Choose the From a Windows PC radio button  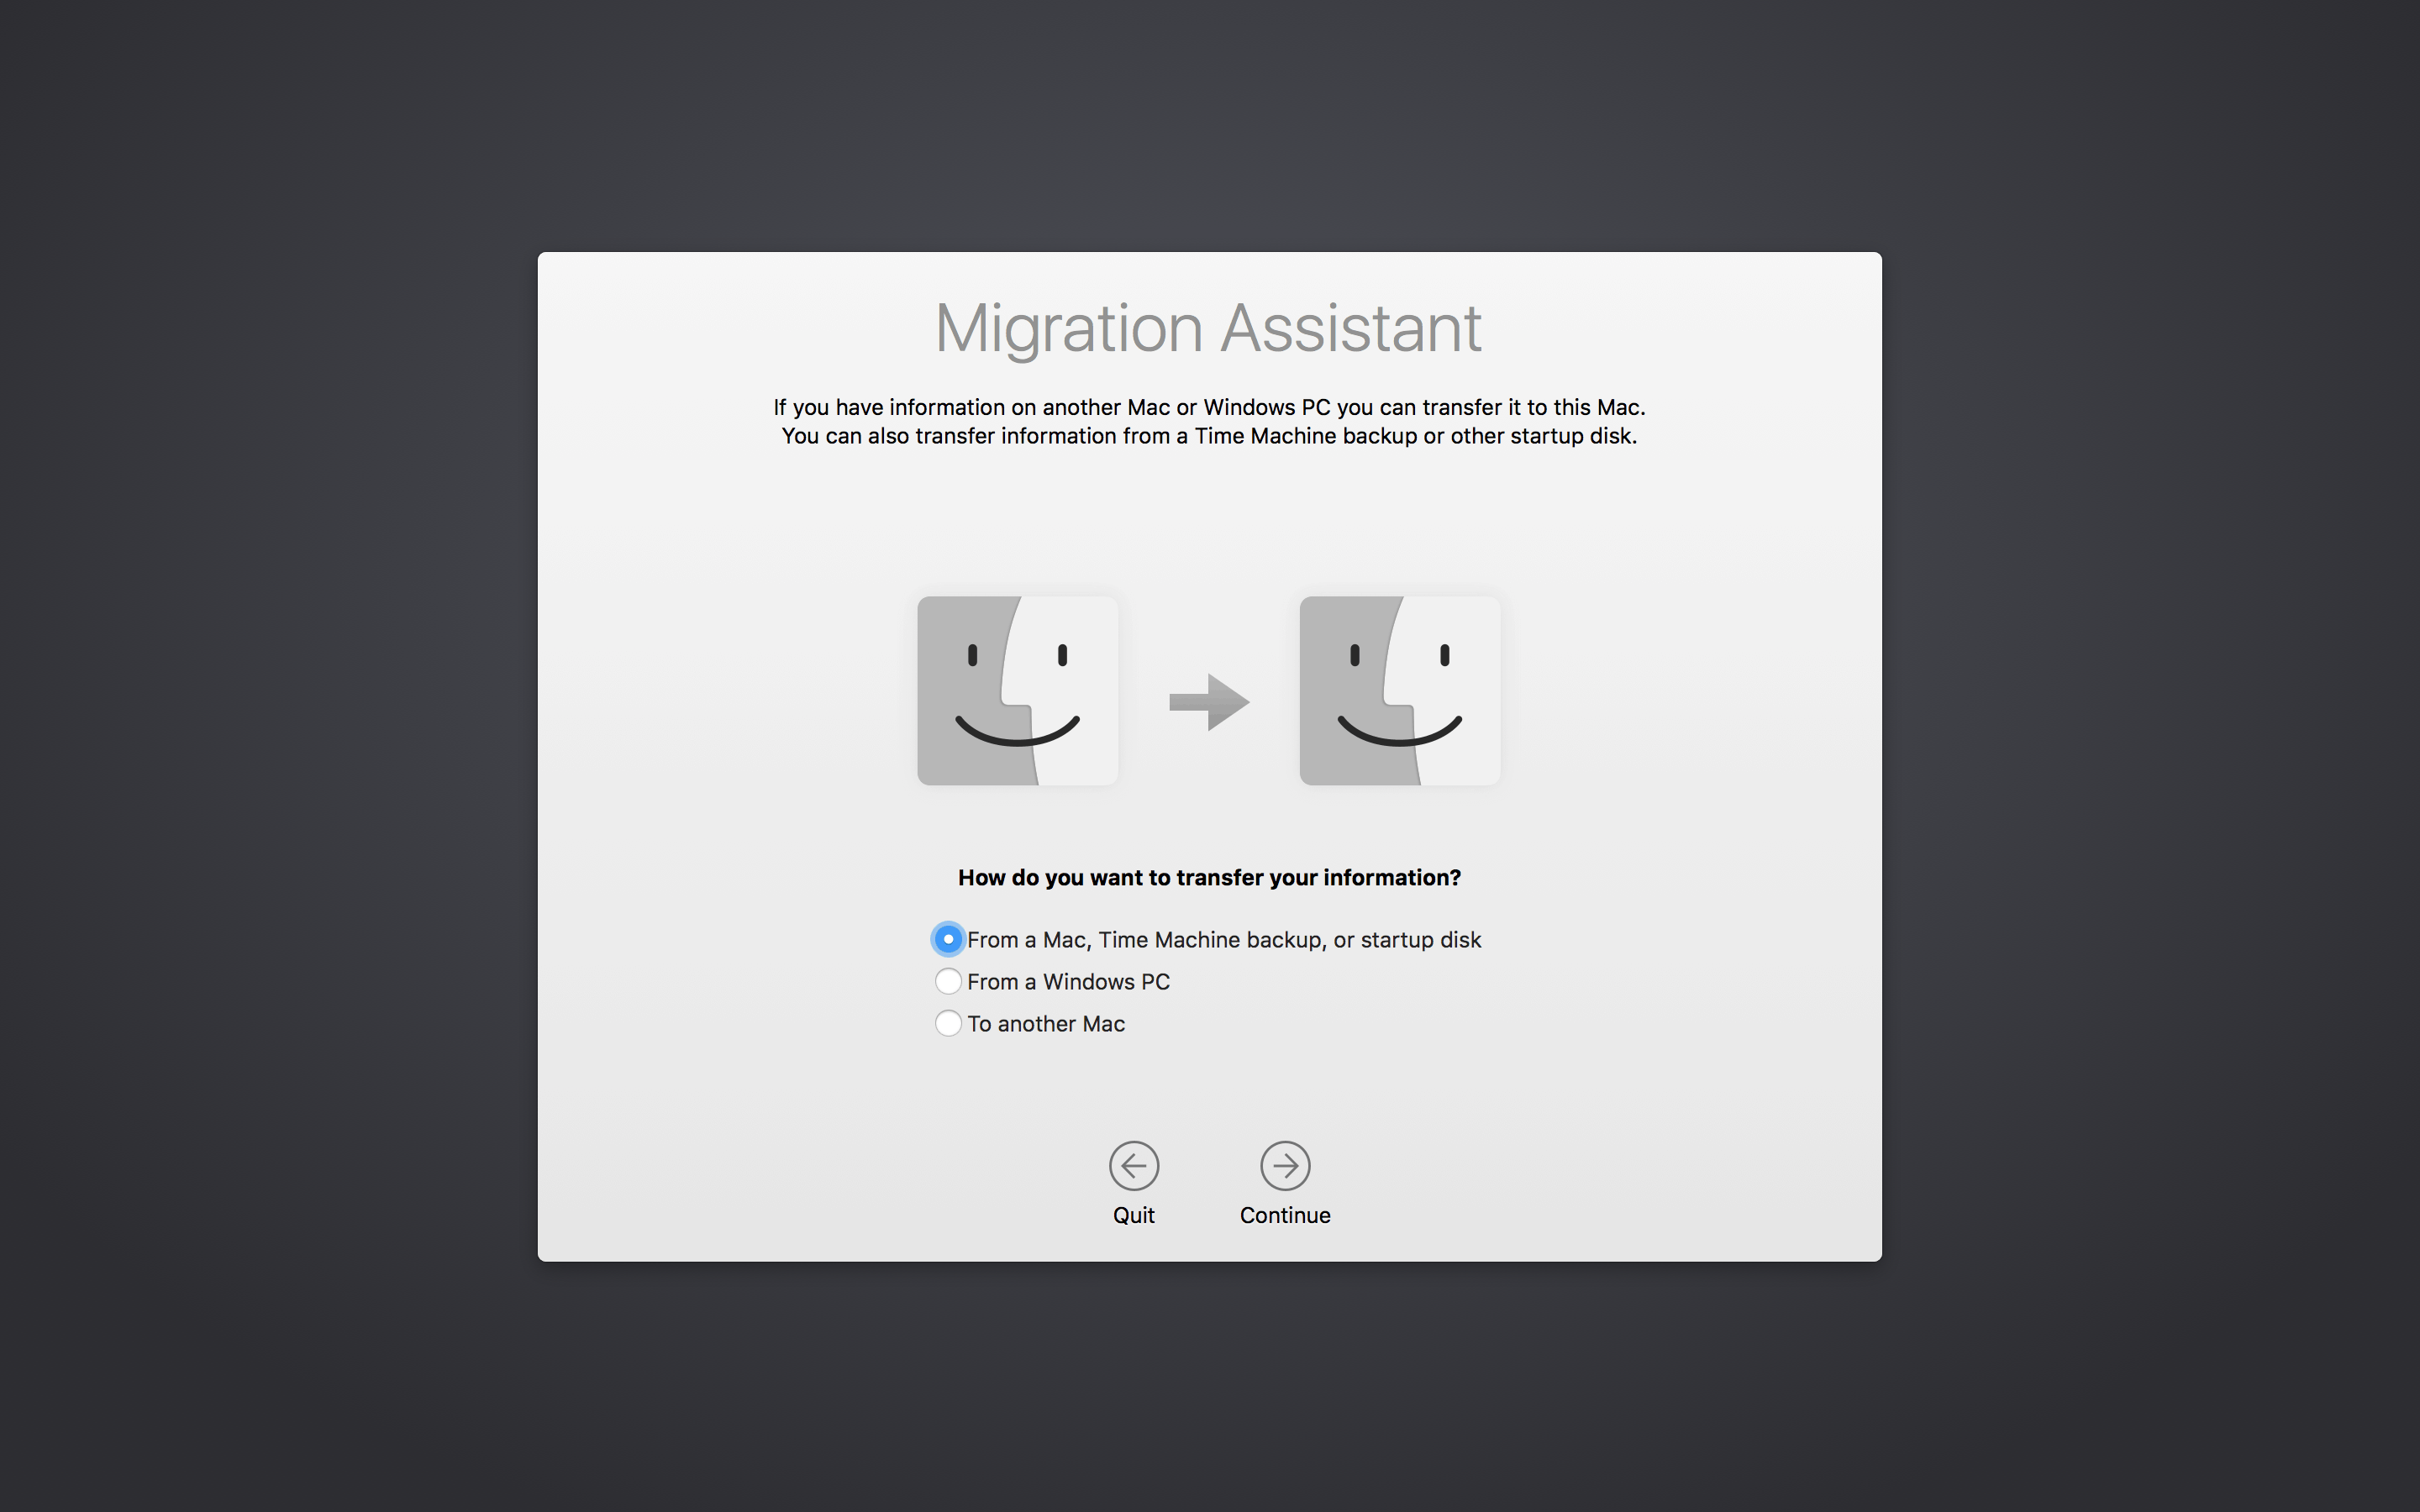click(947, 981)
